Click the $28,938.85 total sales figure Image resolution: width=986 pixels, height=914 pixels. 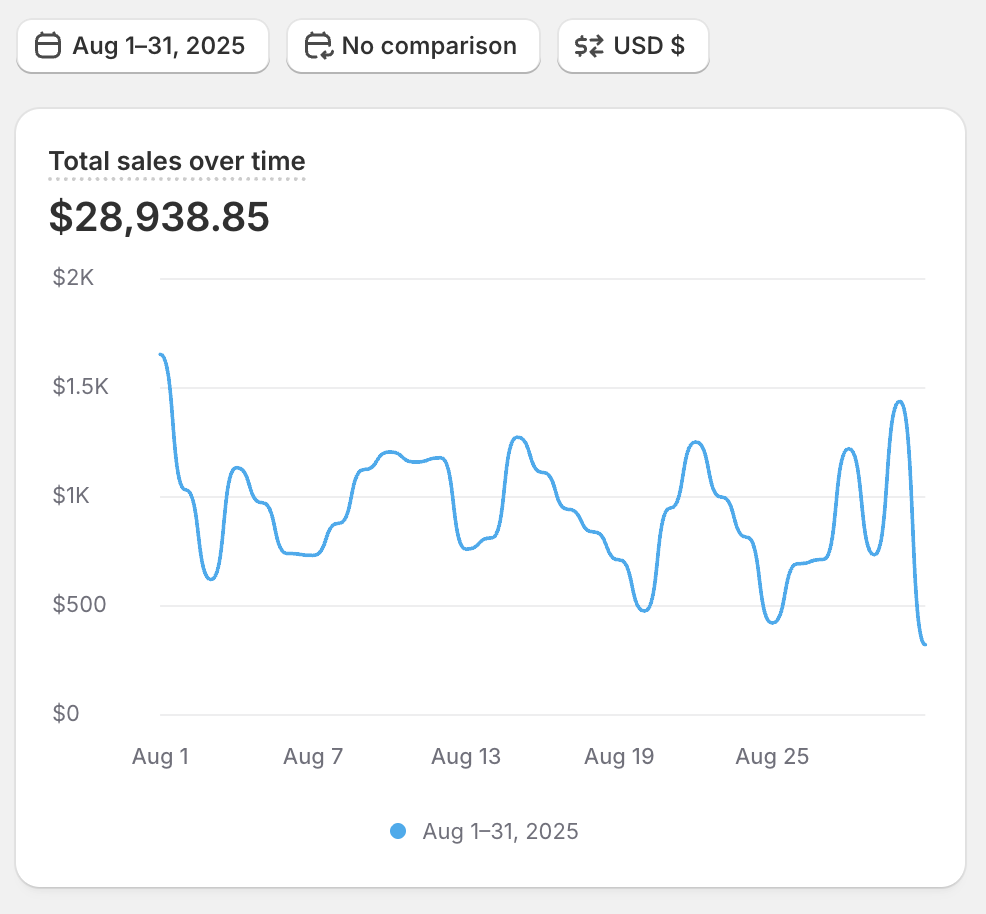[x=159, y=217]
